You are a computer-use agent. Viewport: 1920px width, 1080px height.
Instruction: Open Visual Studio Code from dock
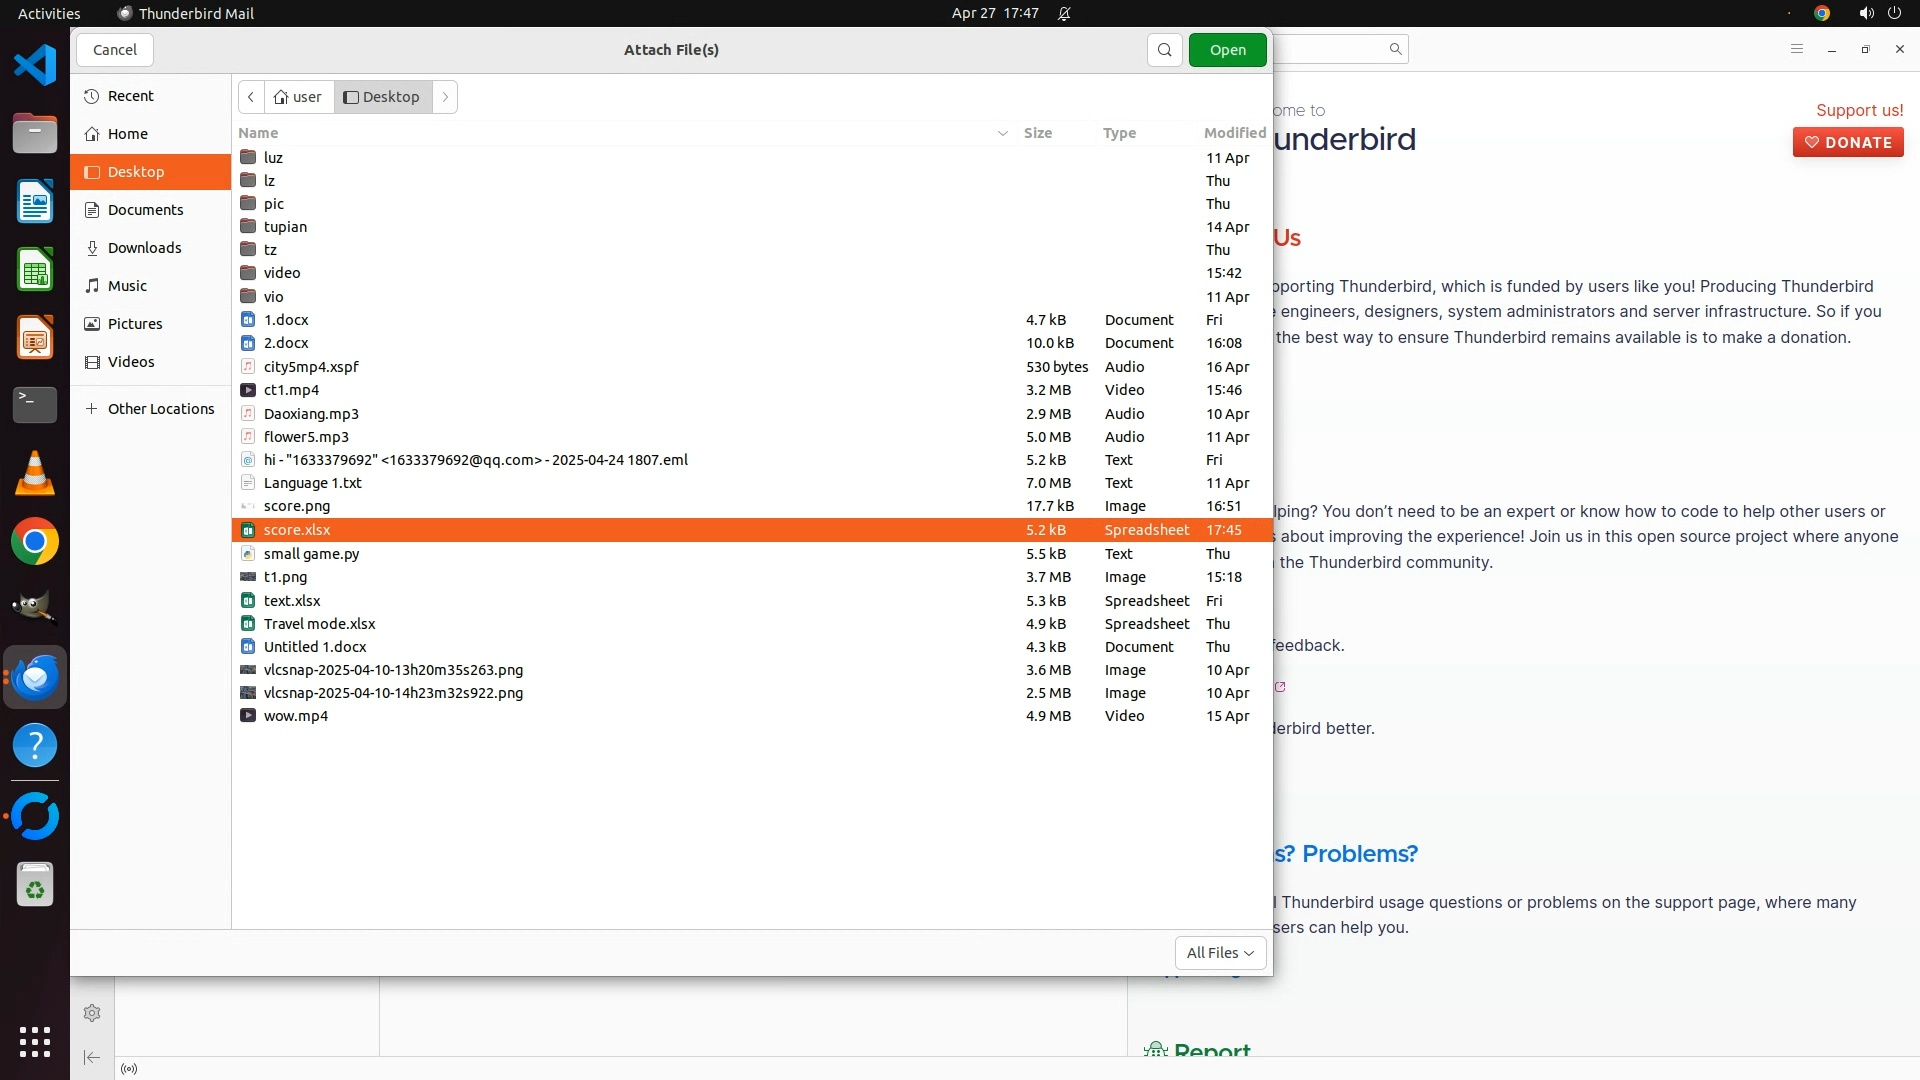[x=35, y=66]
